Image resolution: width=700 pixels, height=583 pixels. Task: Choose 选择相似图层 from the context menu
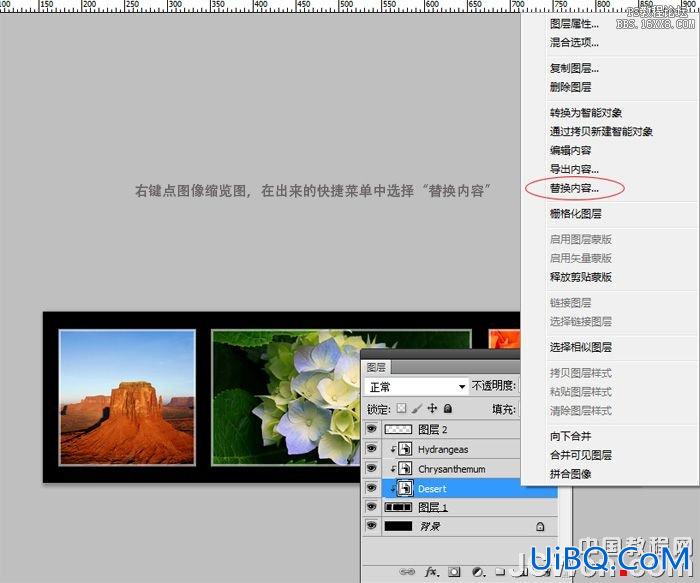(581, 347)
